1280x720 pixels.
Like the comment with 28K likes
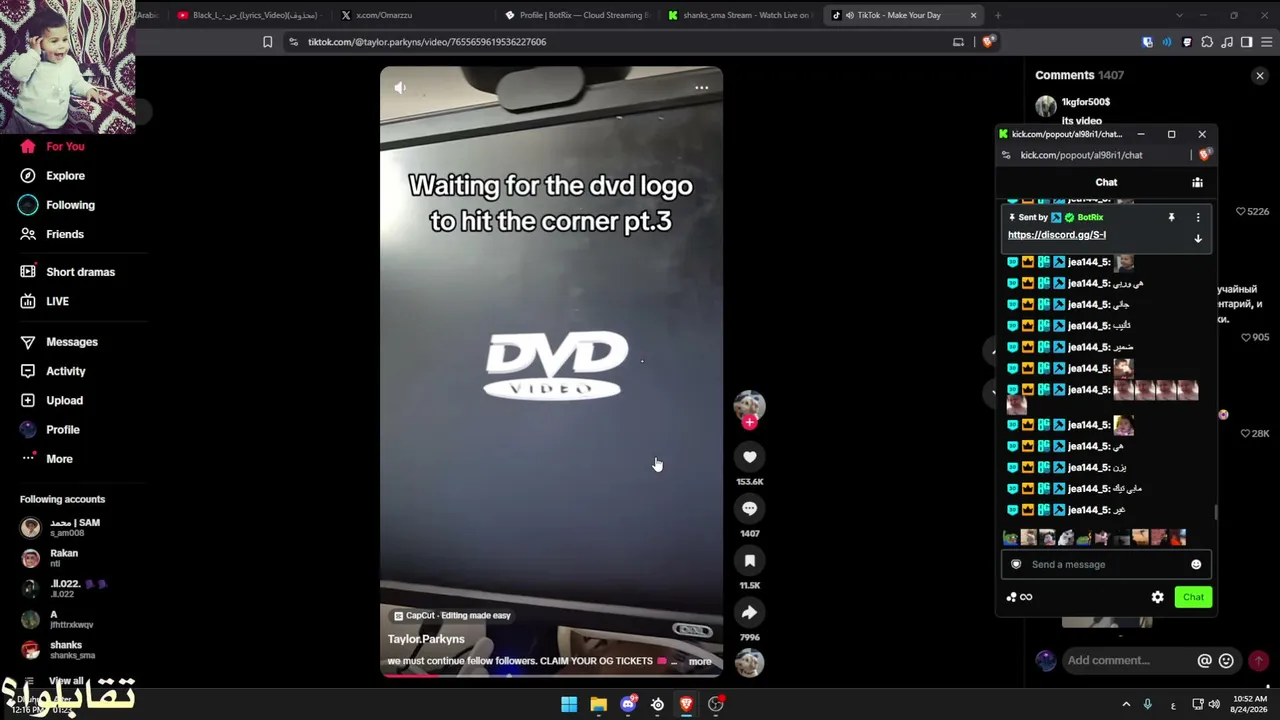tap(1246, 434)
